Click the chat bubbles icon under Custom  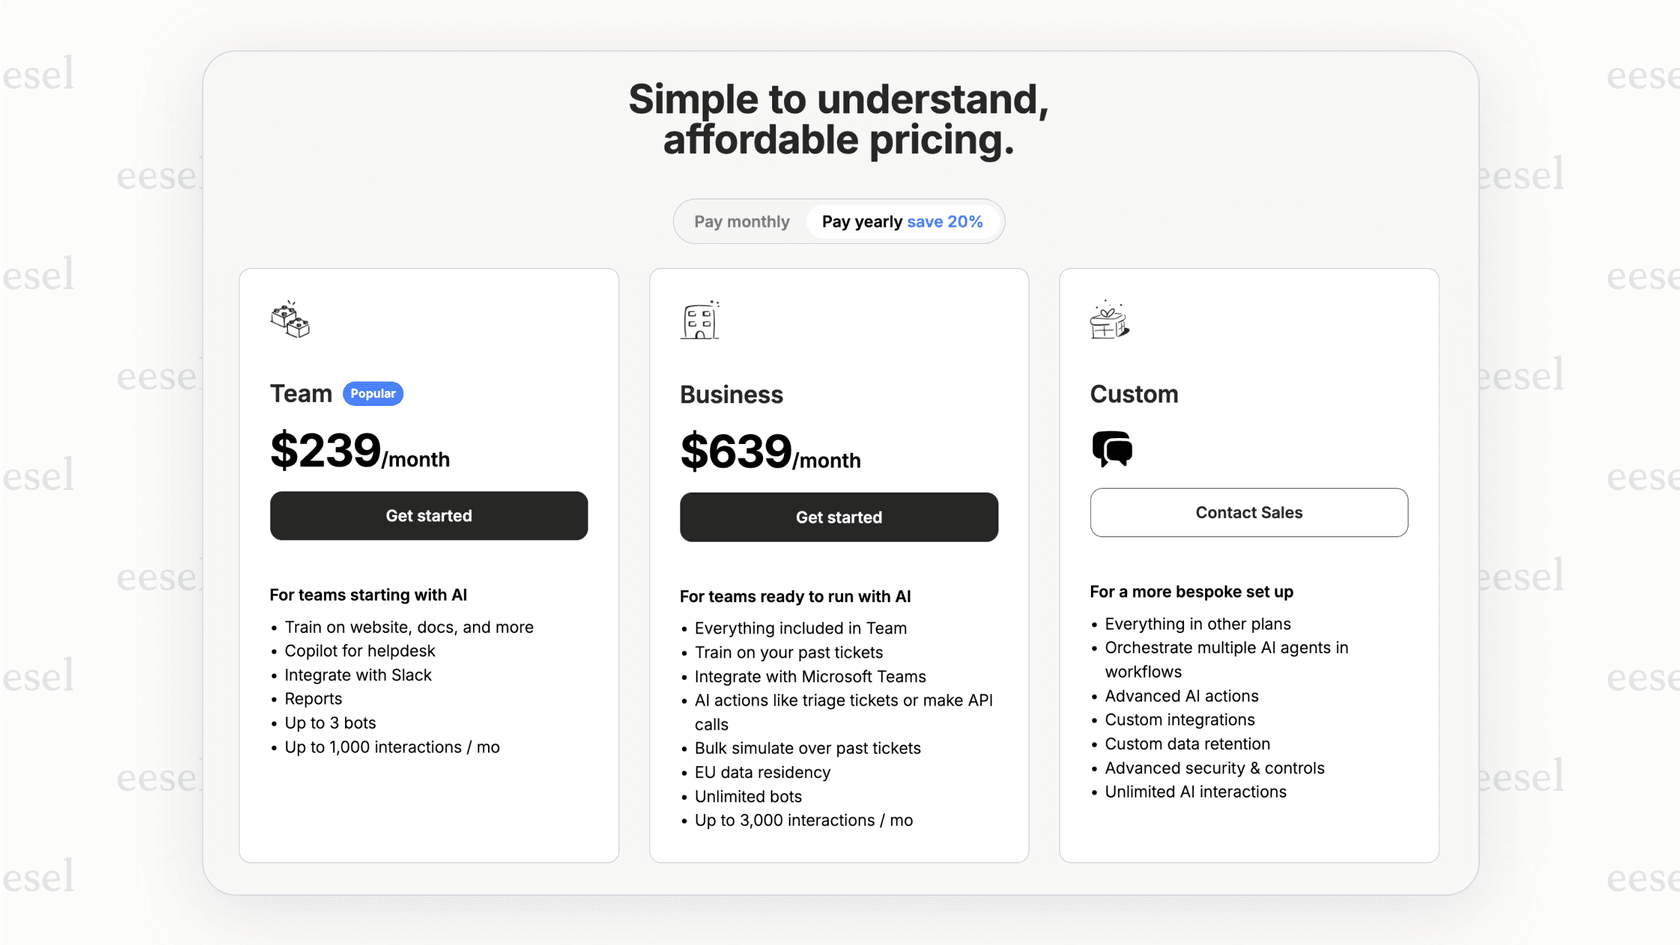pyautogui.click(x=1111, y=448)
